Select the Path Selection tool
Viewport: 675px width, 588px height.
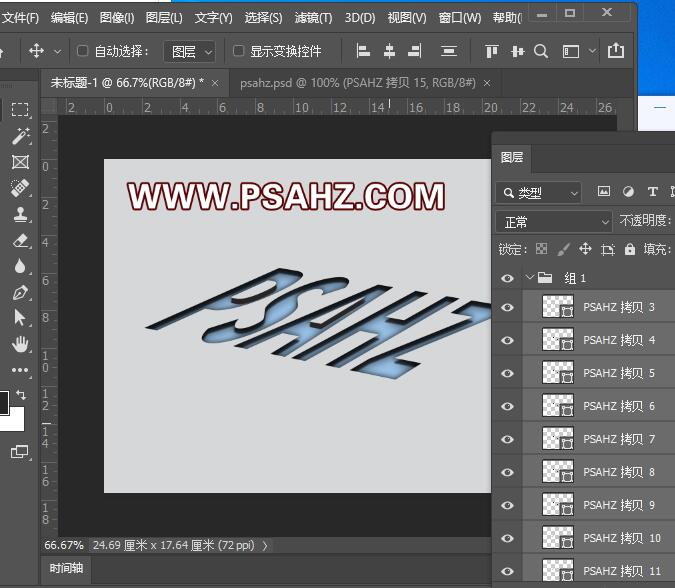pos(20,318)
